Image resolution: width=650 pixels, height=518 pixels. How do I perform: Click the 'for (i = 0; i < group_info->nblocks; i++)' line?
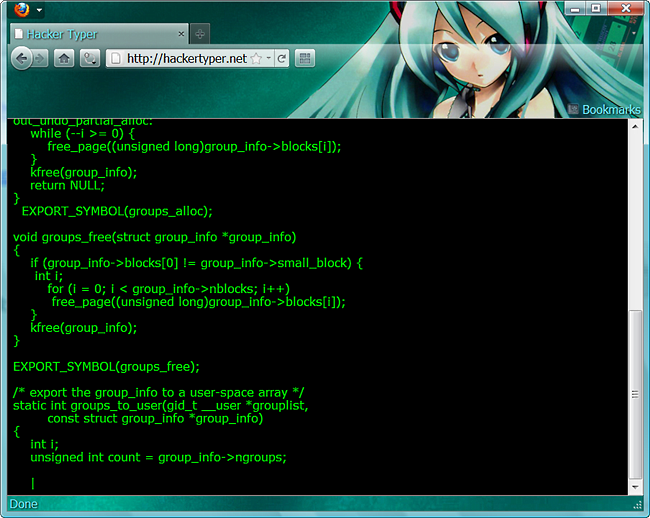[169, 289]
